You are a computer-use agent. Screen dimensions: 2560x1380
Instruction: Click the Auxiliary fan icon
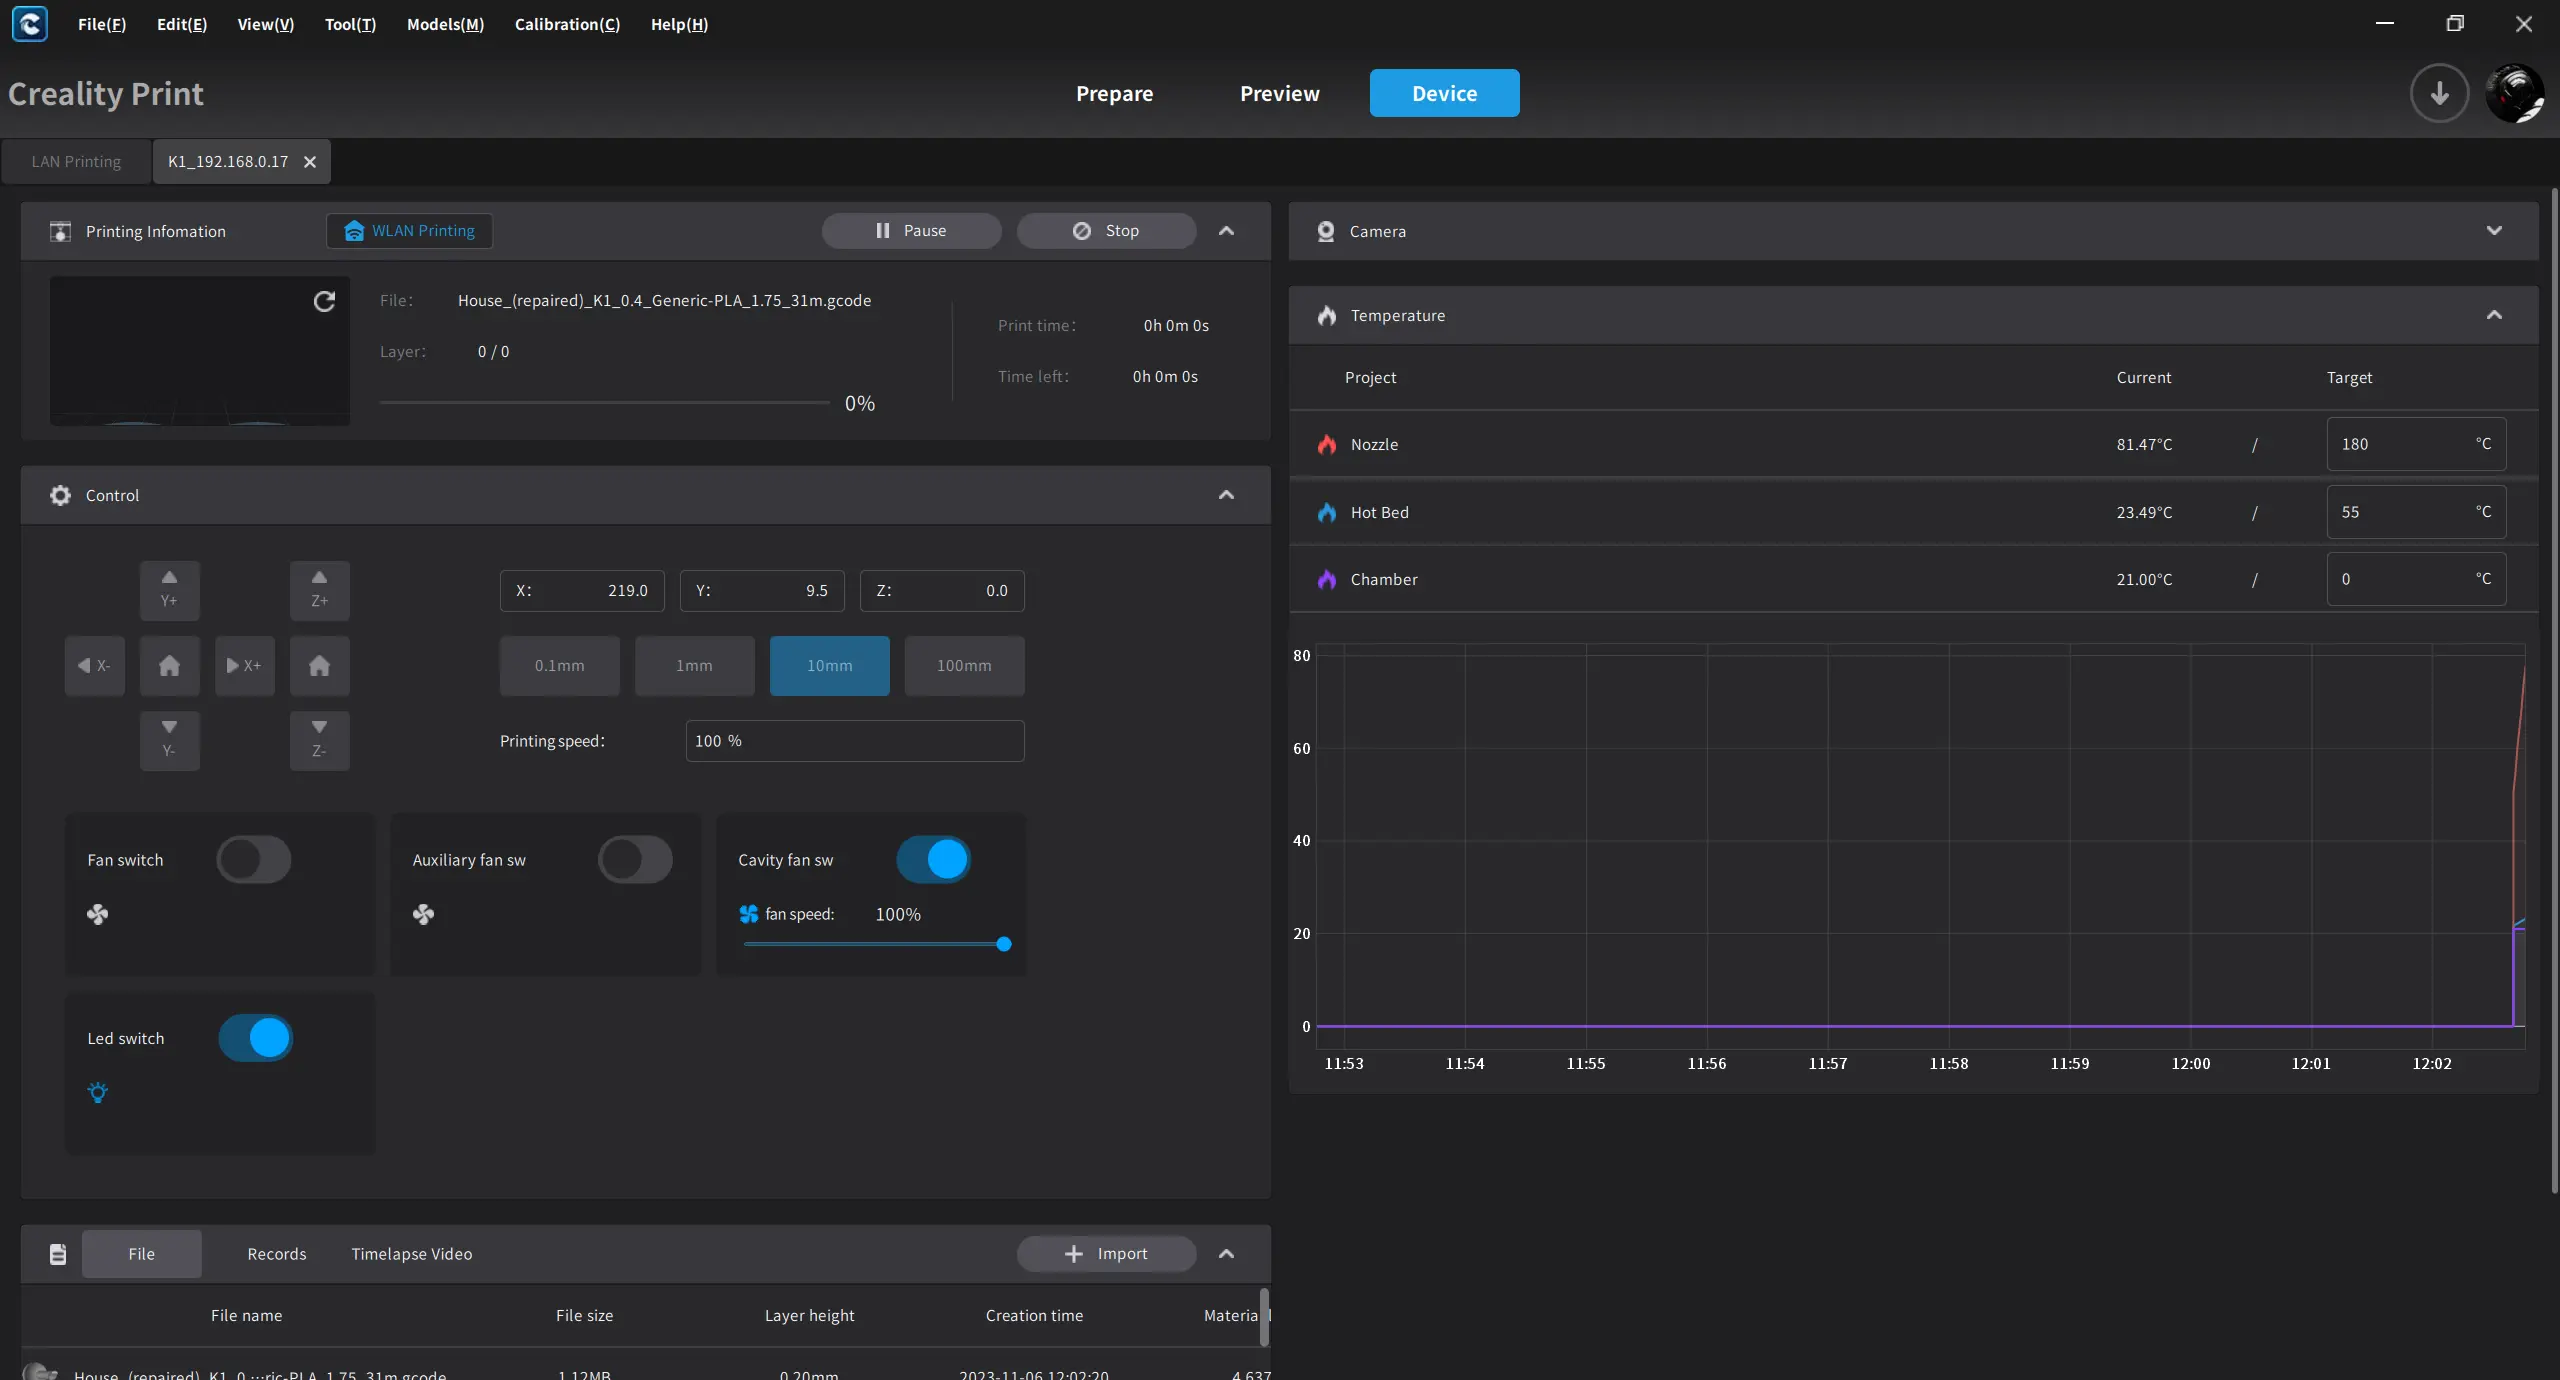pos(423,914)
